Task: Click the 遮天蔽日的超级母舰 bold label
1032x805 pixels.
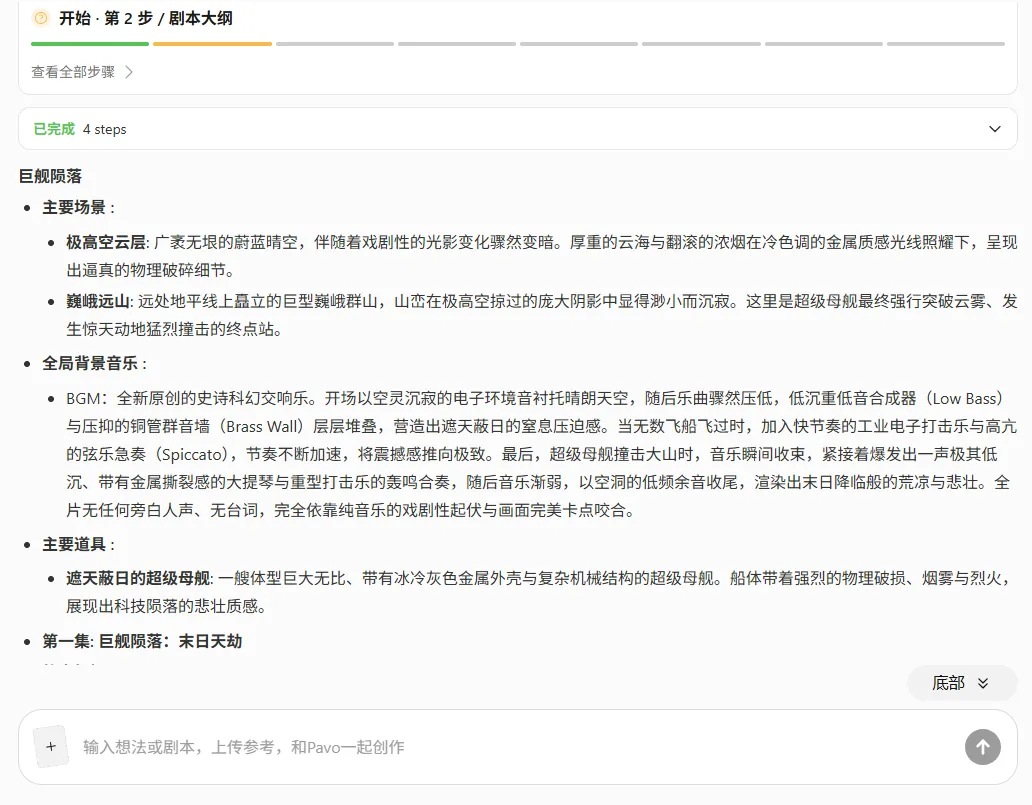Action: 138,579
